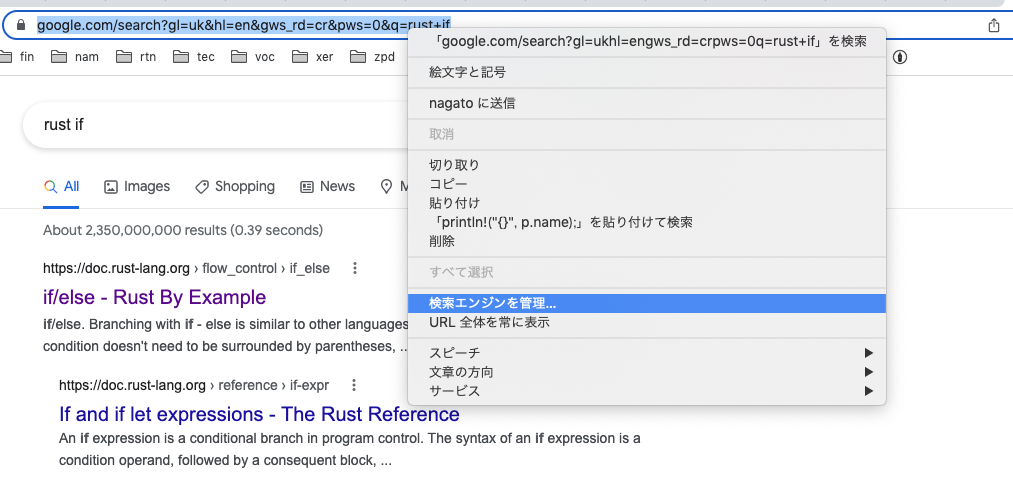
Task: Select 貼り付け (paste) menu item
Action: 647,203
